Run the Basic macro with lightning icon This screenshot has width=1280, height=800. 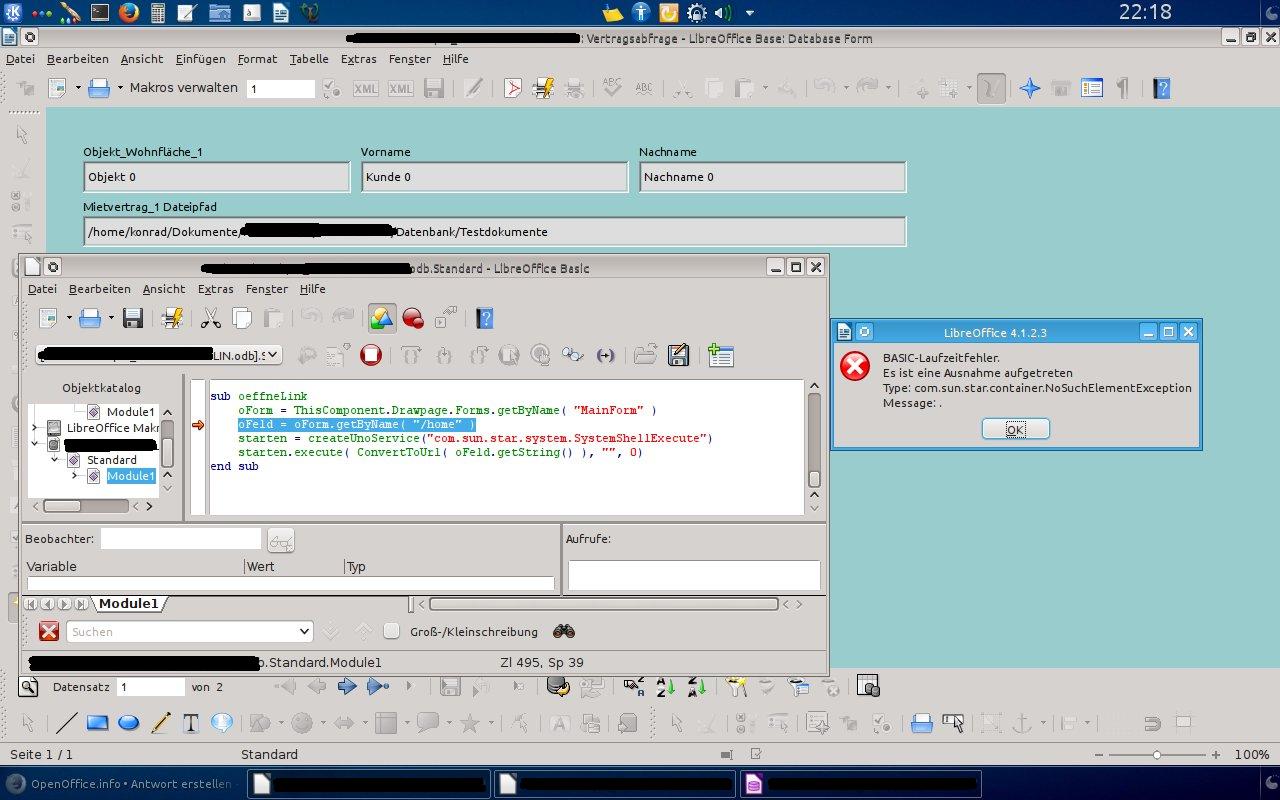(172, 318)
